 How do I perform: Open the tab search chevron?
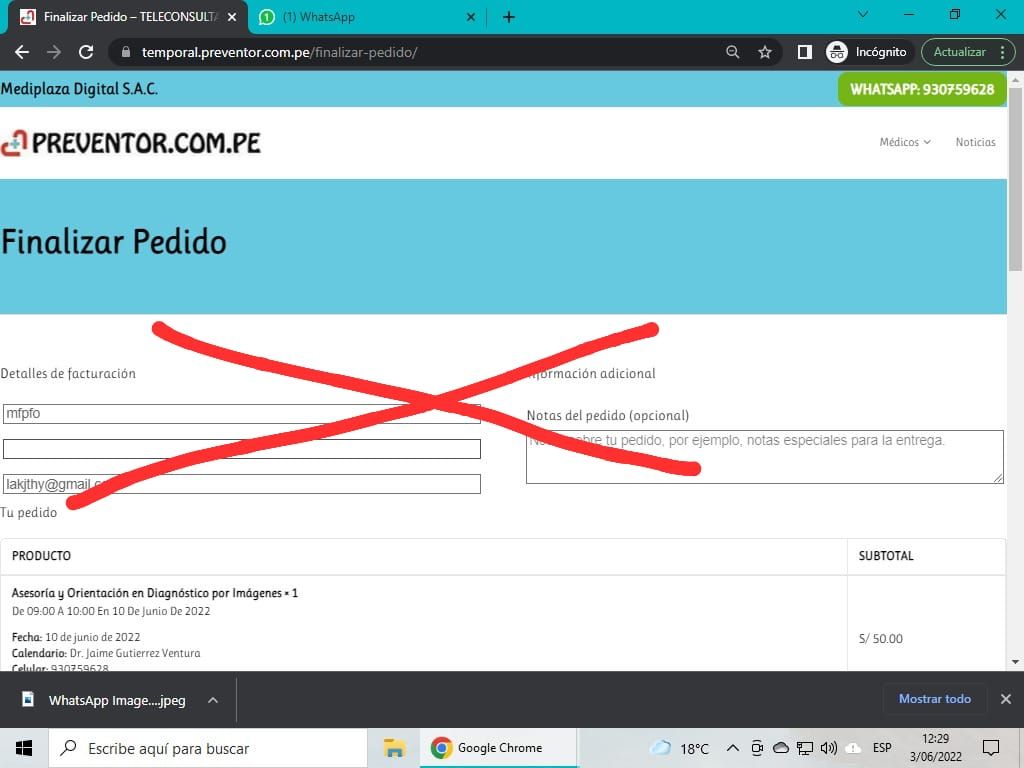864,14
